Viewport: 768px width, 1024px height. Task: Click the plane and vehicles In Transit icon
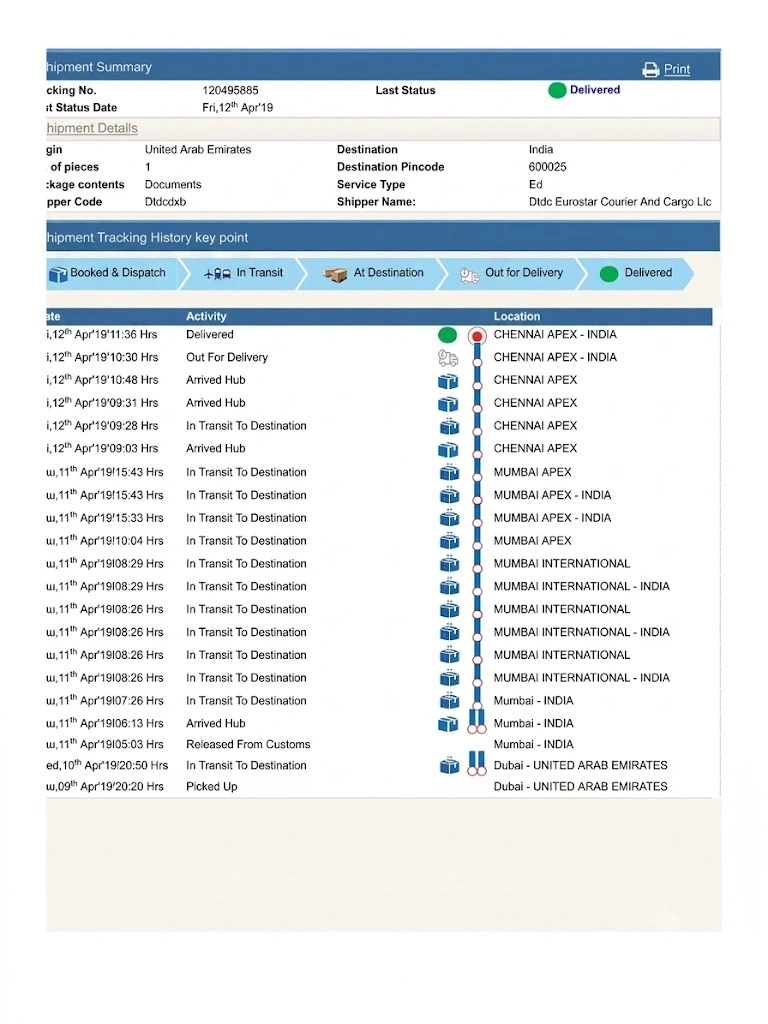pyautogui.click(x=217, y=274)
